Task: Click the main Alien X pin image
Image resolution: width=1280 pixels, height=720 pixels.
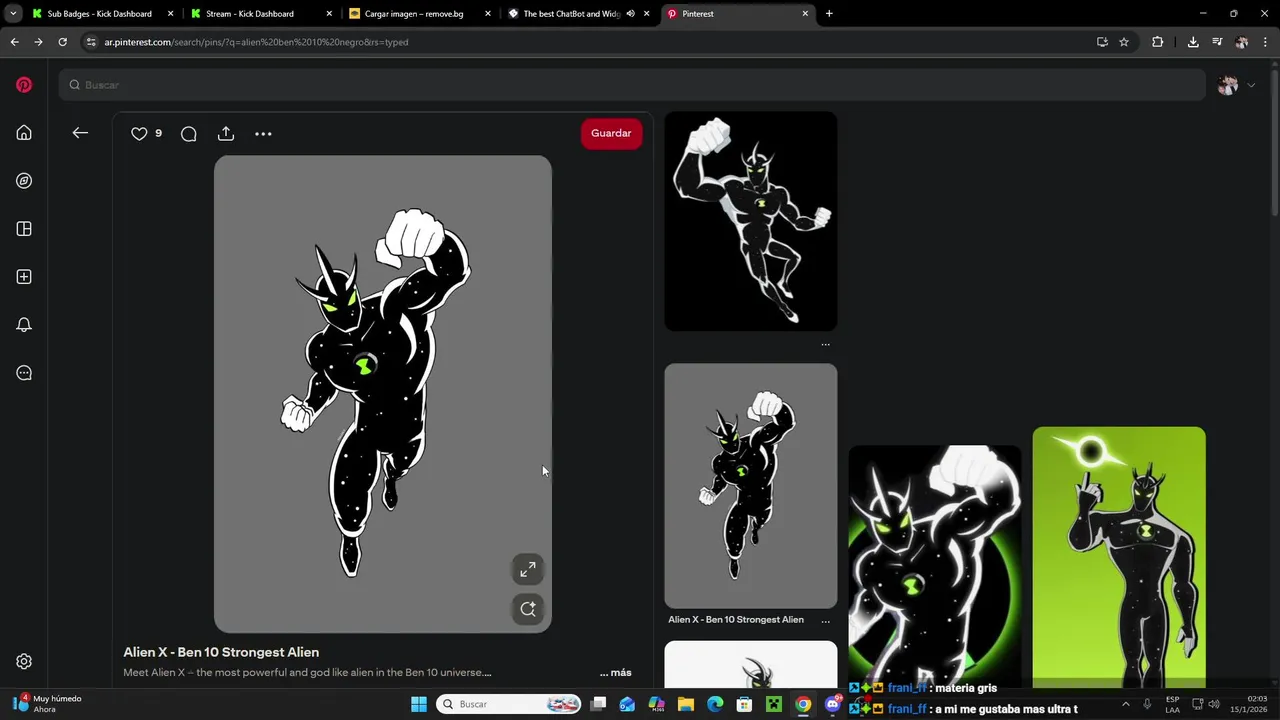Action: [x=382, y=394]
